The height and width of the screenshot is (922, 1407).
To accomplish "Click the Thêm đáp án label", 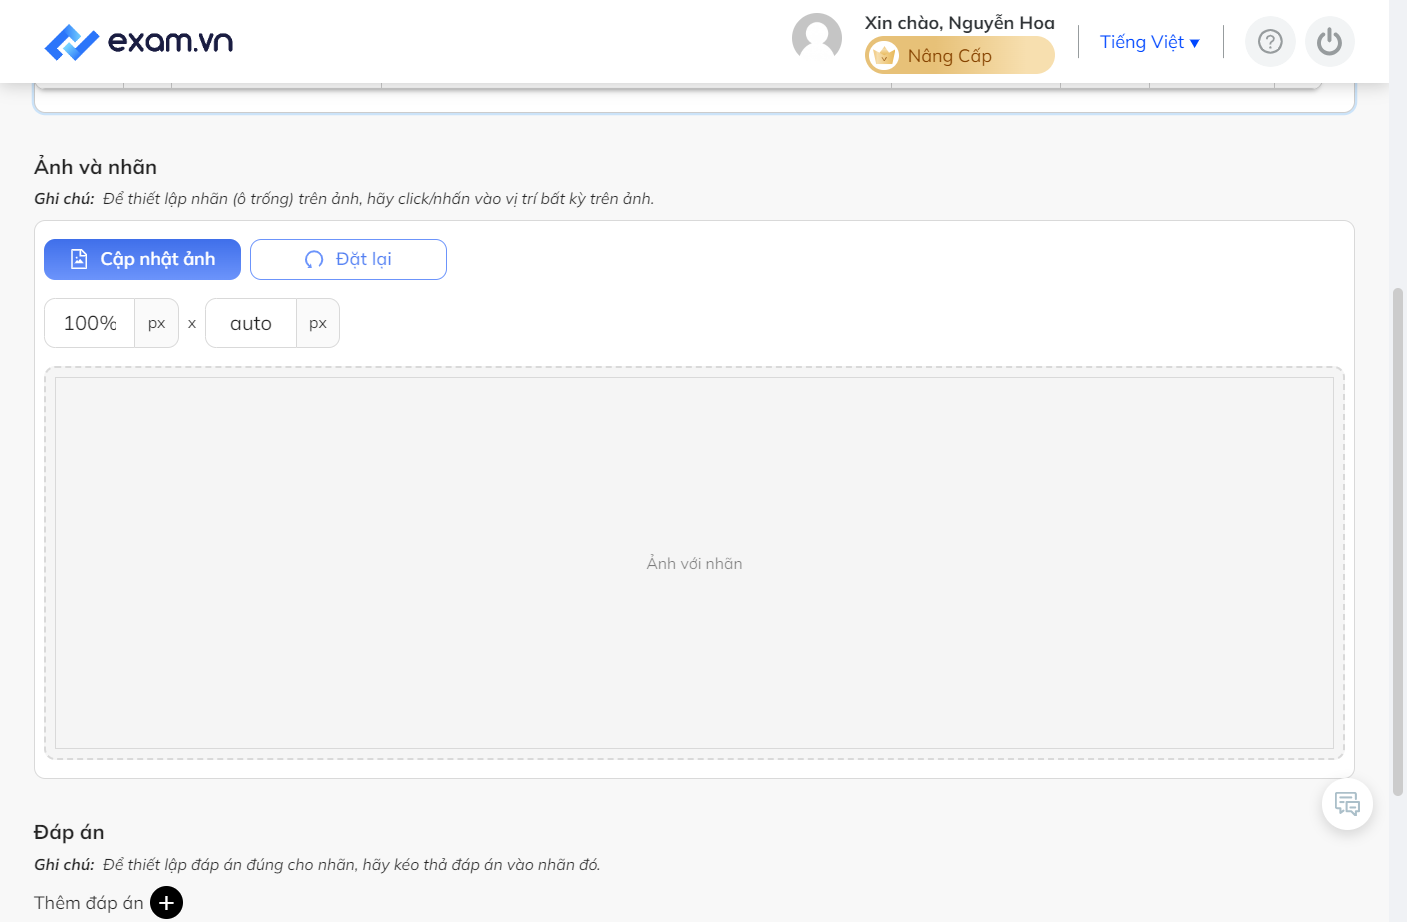I will tap(89, 903).
